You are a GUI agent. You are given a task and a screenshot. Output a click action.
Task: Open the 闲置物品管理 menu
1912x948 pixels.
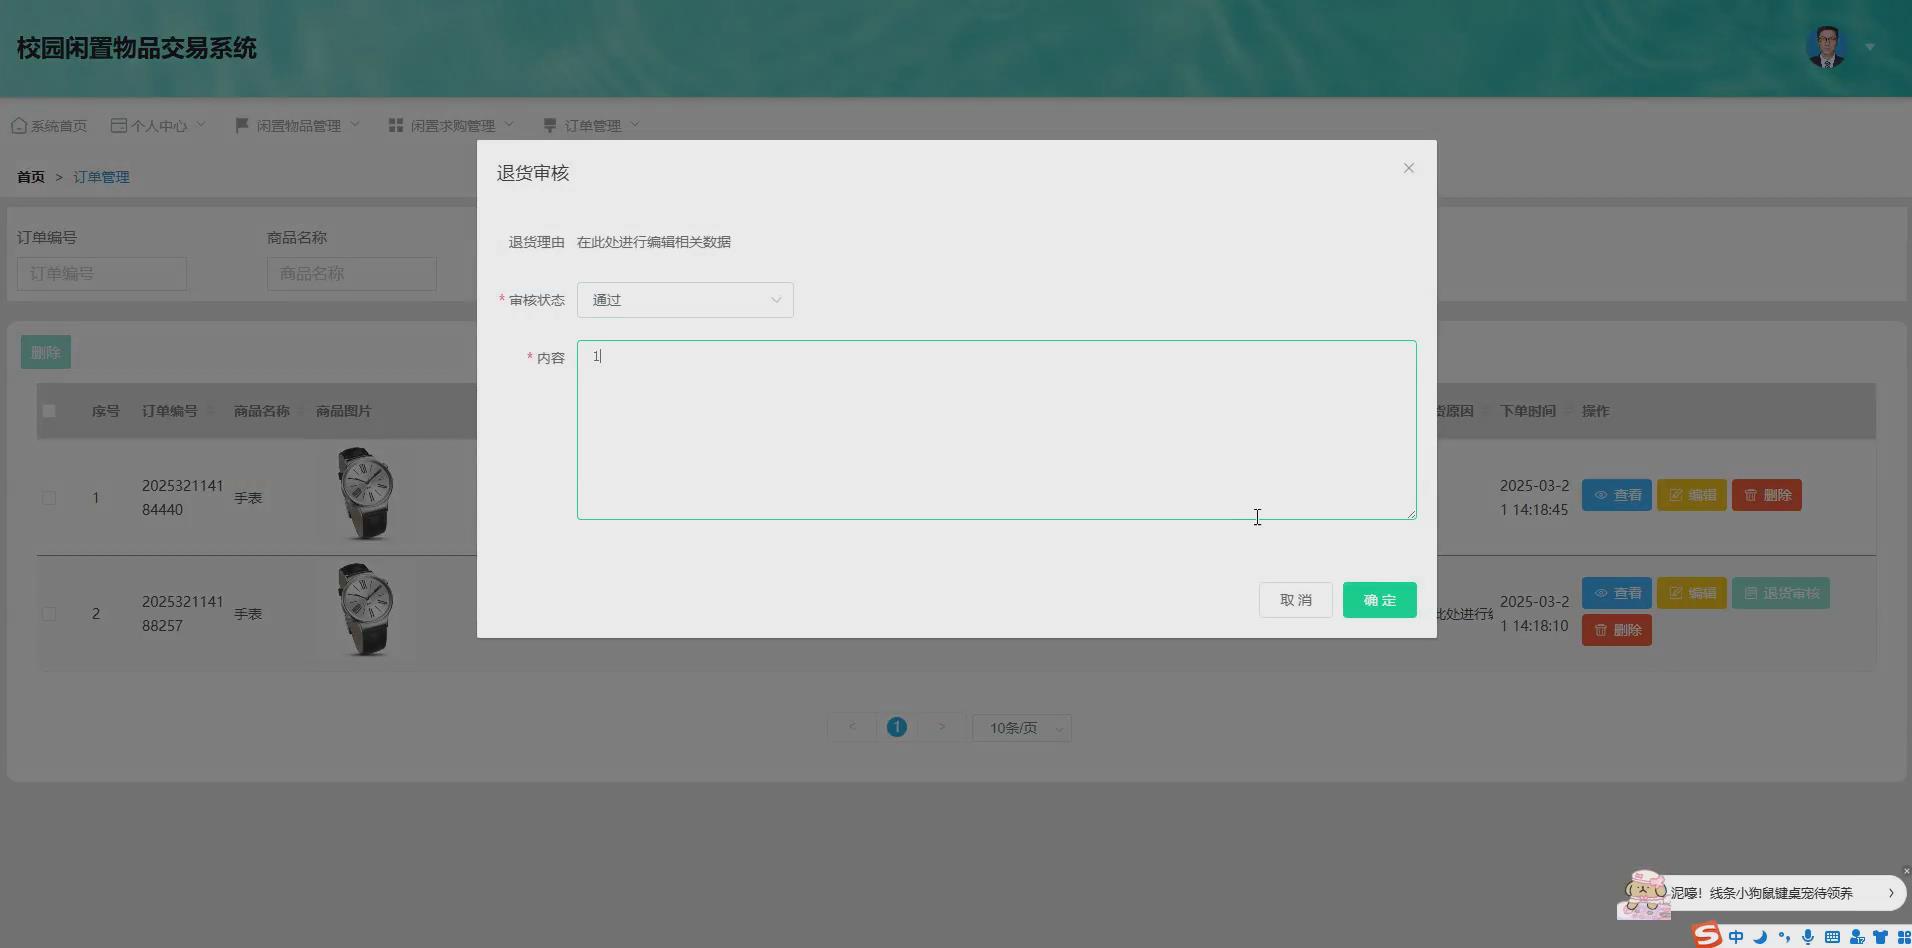(x=297, y=124)
